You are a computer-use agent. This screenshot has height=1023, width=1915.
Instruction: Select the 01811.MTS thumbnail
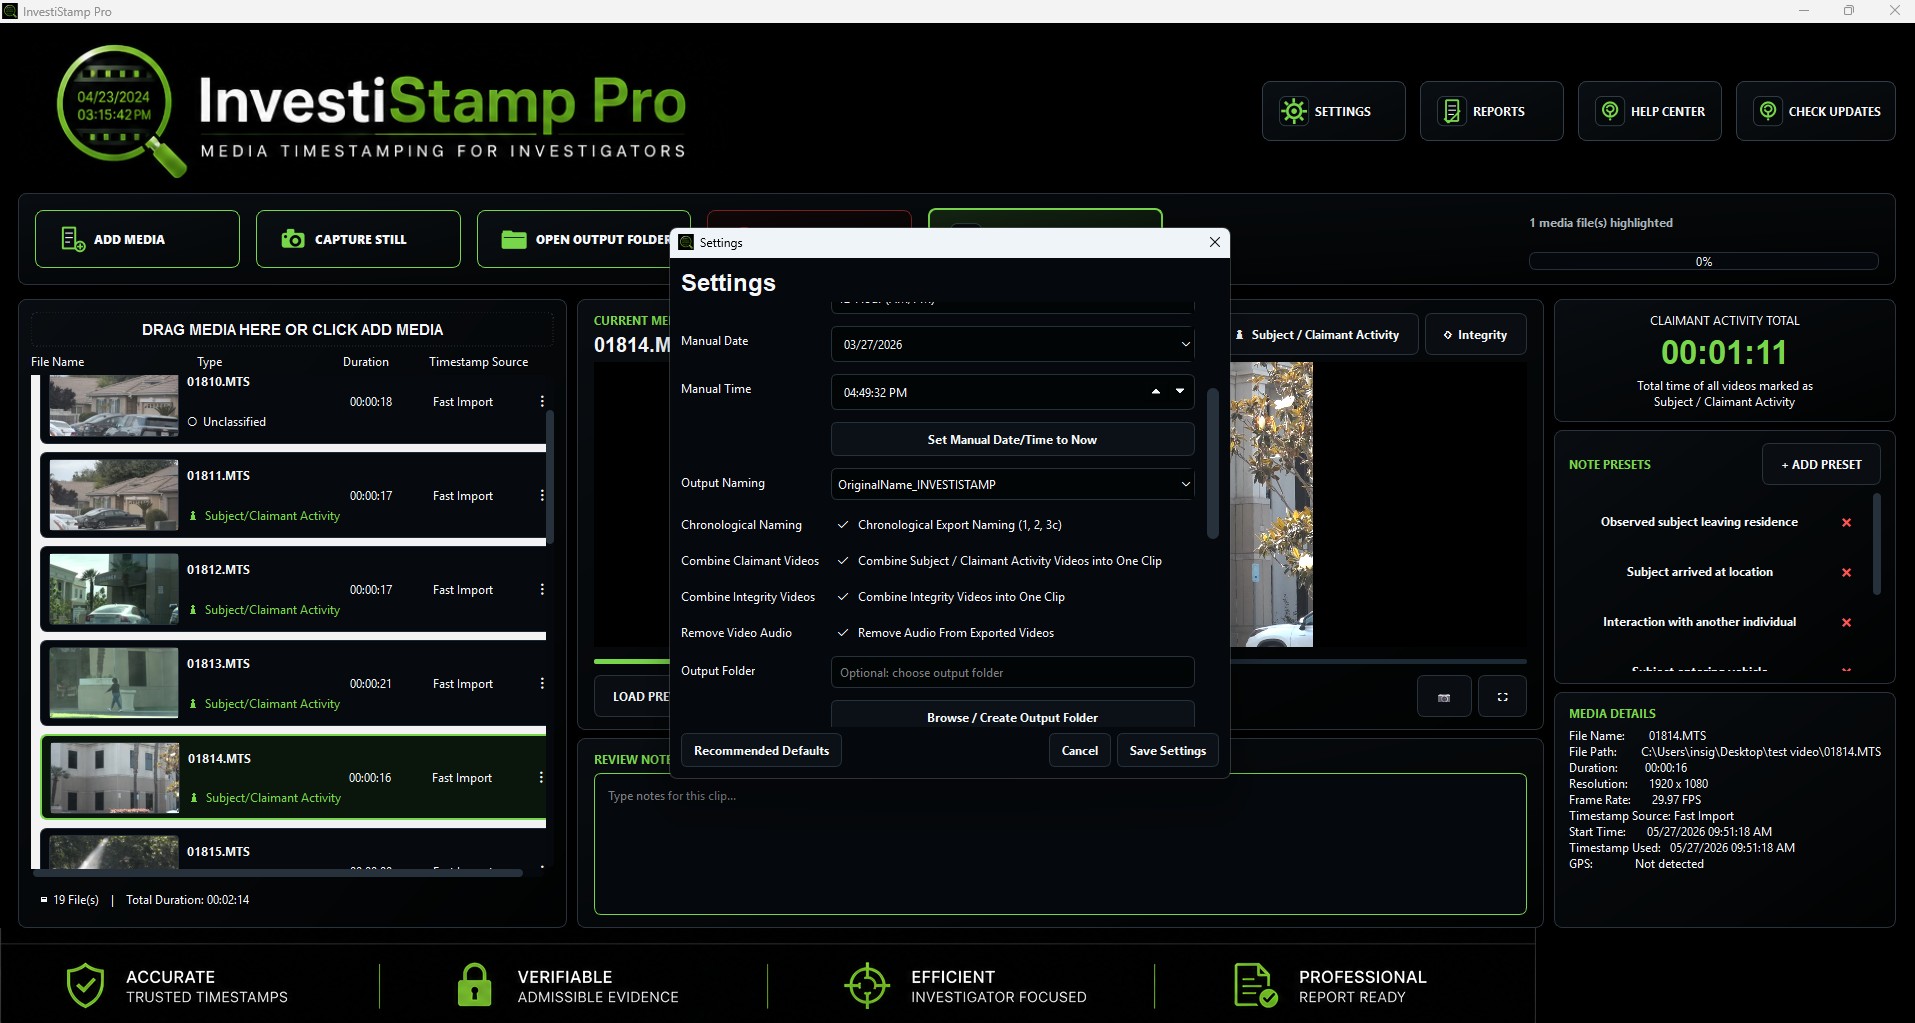click(114, 495)
